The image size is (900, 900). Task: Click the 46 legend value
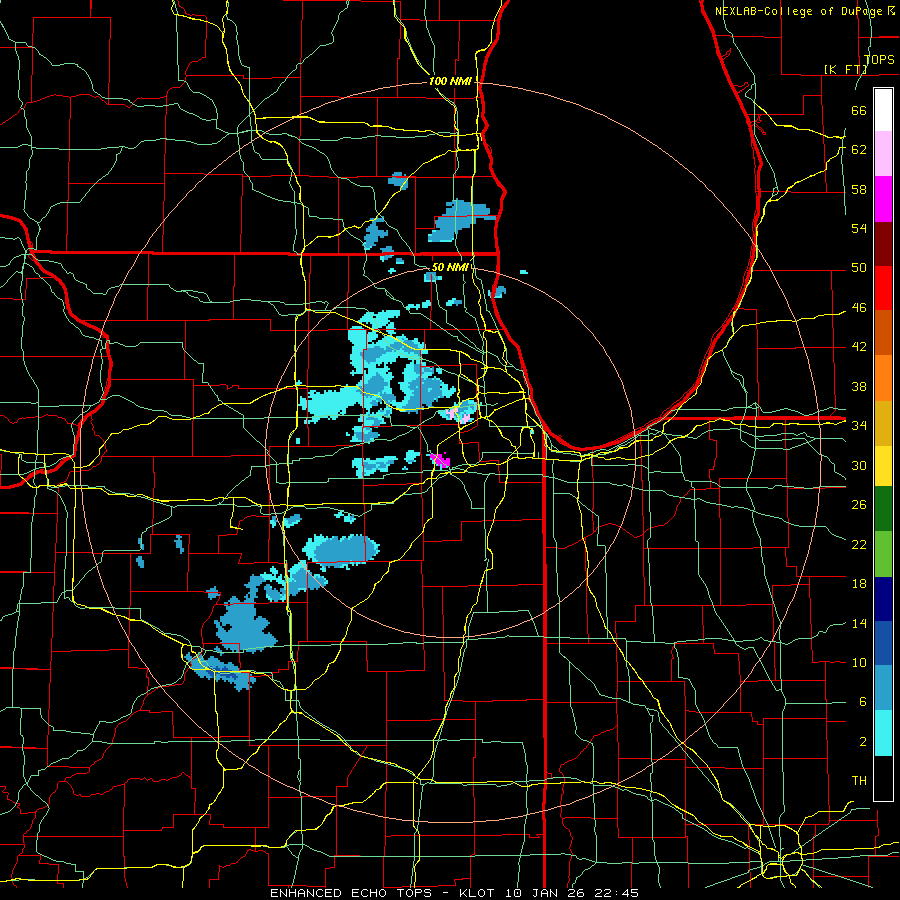(x=859, y=308)
